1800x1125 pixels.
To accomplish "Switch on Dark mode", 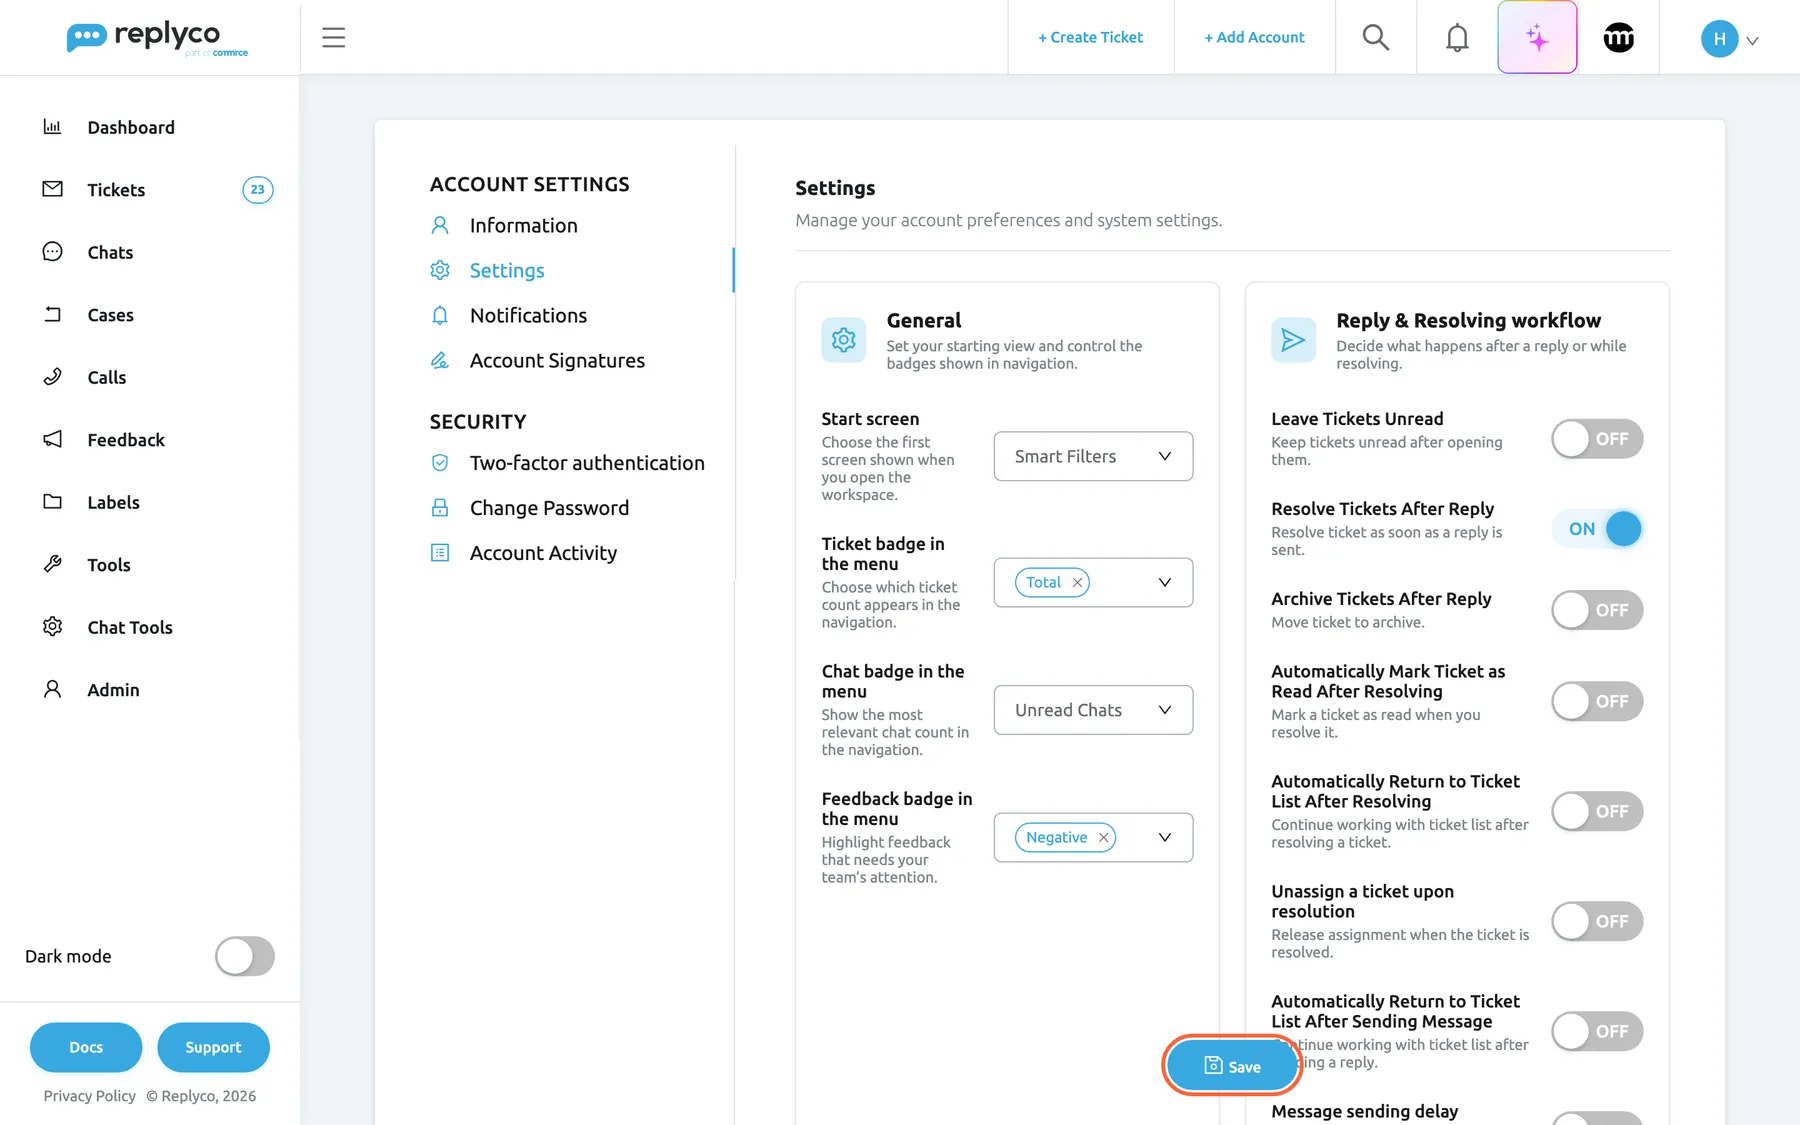I will tap(245, 956).
